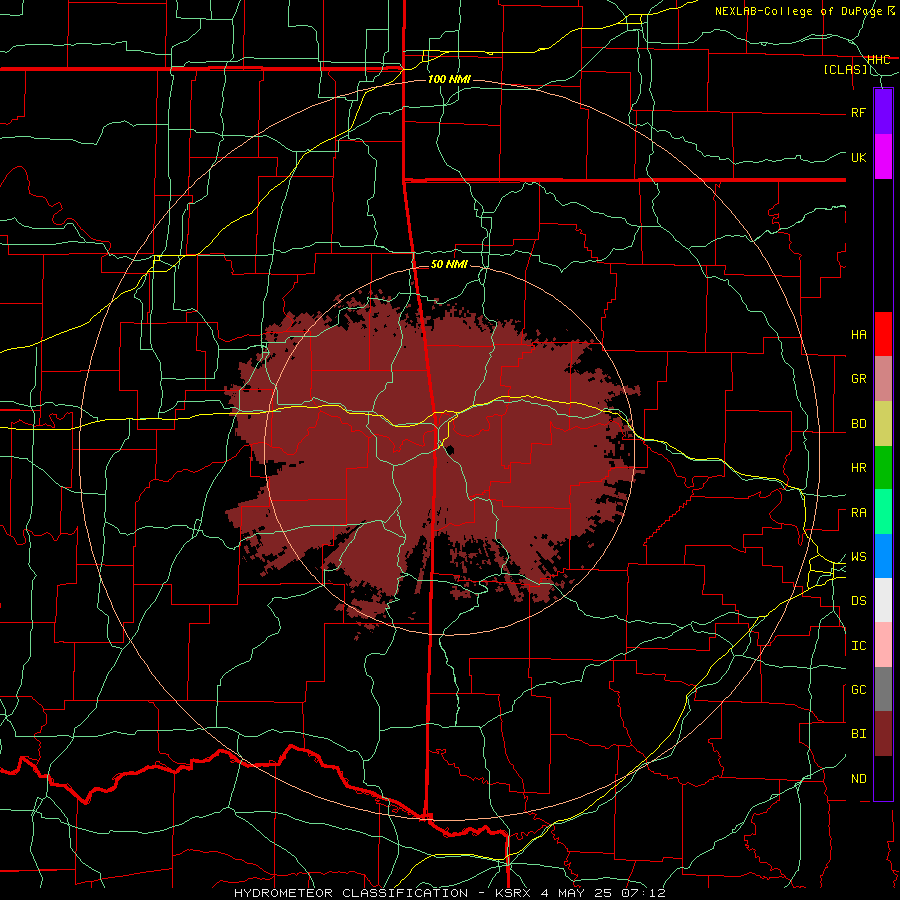This screenshot has width=900, height=900.
Task: Click the "[CLAS]" legend header text
Action: 845,70
